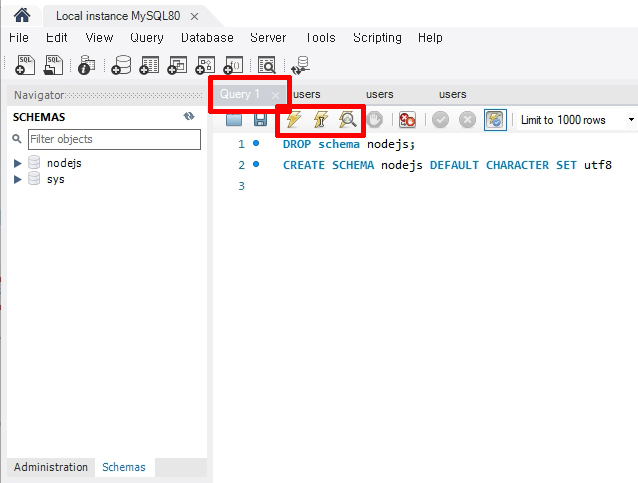Switch to the Local instance MySQL80 tab
This screenshot has width=638, height=483.
tap(118, 16)
